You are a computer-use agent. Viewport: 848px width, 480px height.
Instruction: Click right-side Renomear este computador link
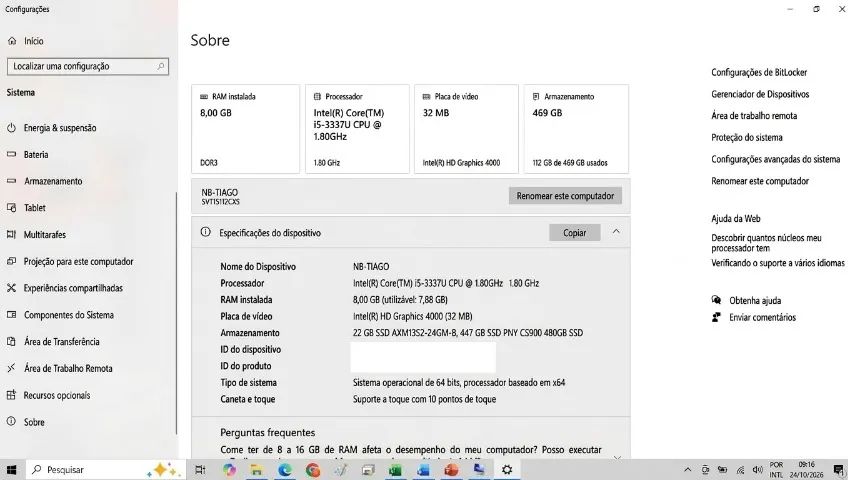click(x=760, y=181)
